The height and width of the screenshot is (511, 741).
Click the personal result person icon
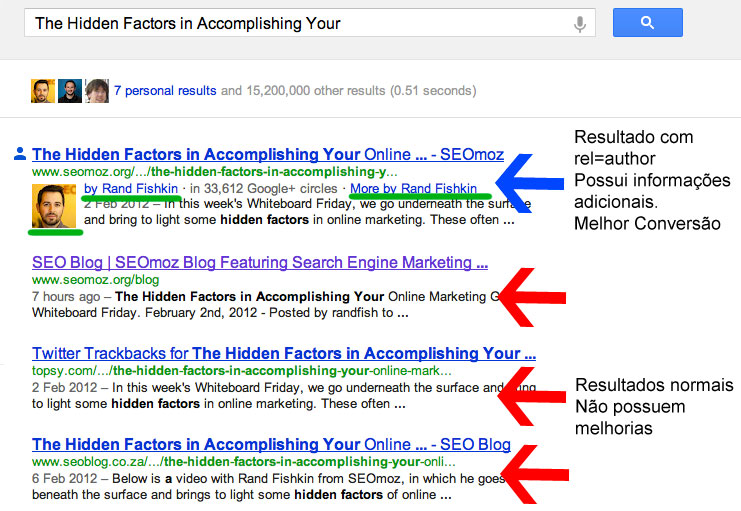19,154
